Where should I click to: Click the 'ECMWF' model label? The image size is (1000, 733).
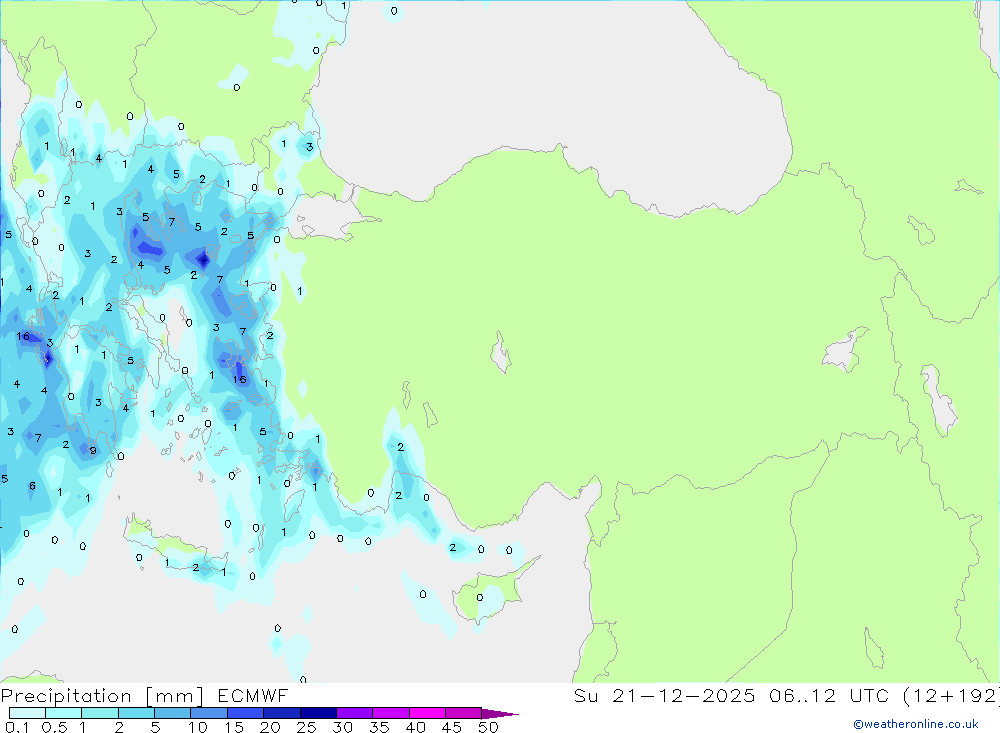pos(253,695)
